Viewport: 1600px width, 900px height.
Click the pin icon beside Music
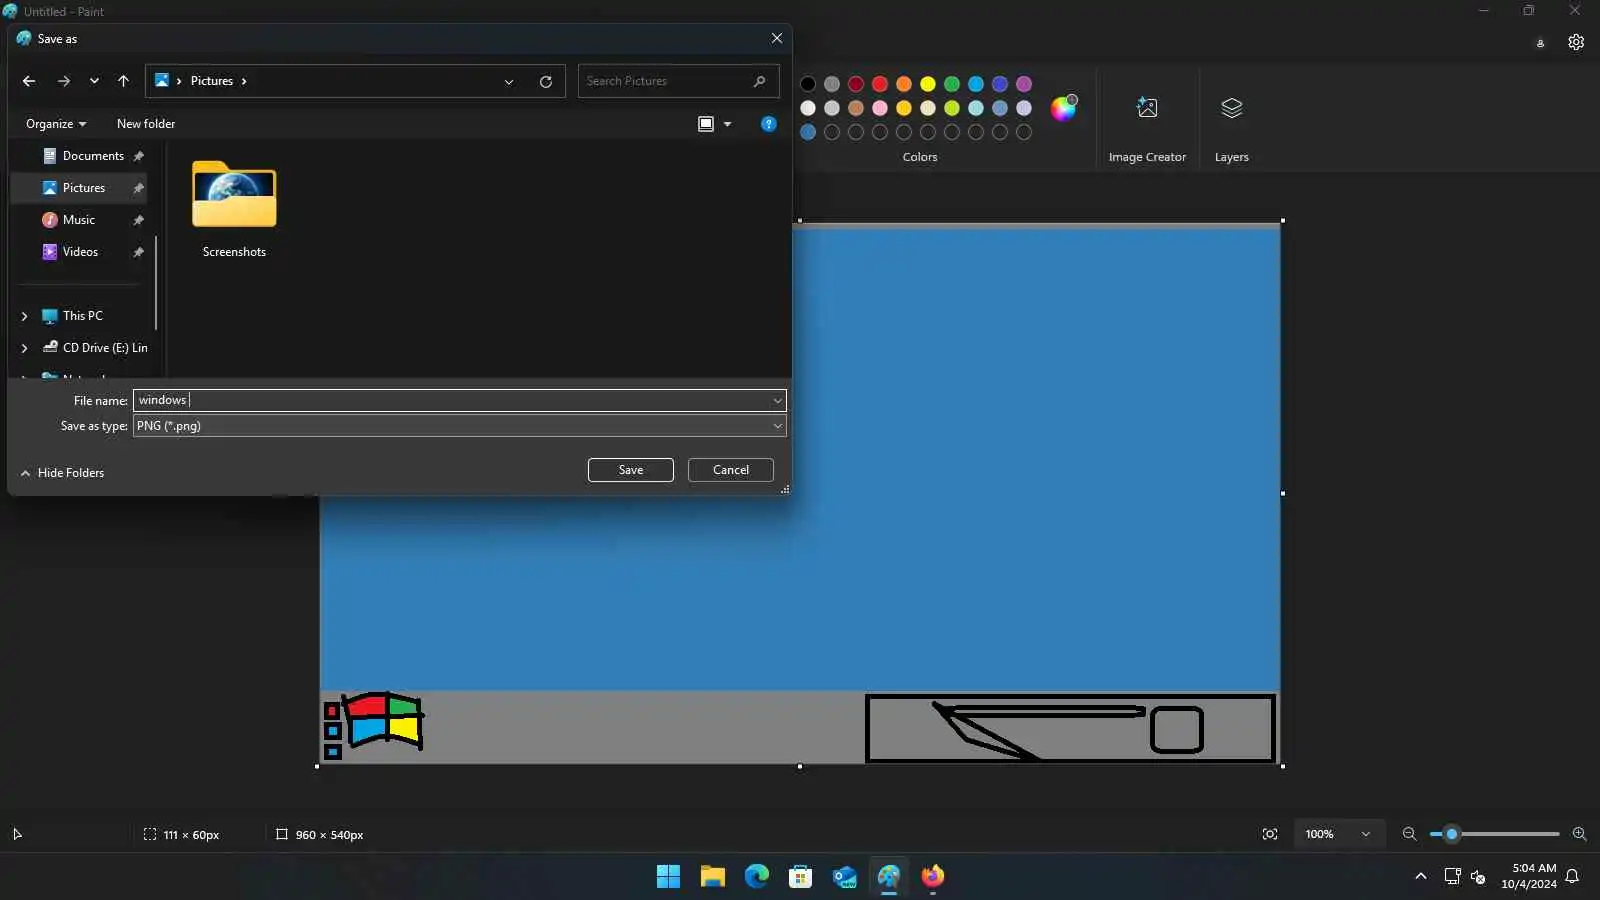[x=139, y=220]
